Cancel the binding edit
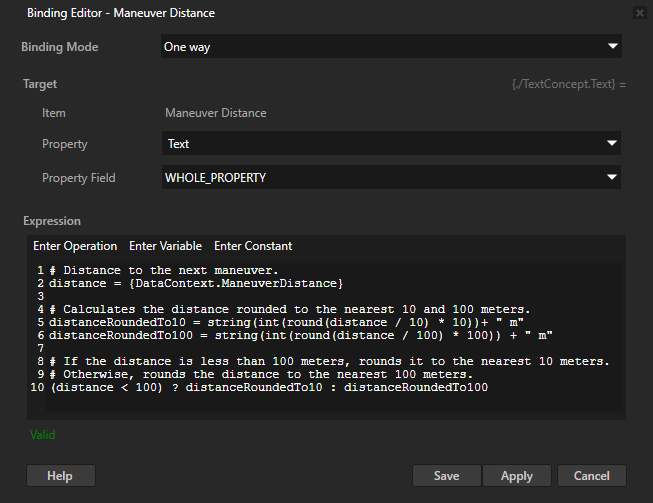The image size is (653, 503). [x=592, y=476]
